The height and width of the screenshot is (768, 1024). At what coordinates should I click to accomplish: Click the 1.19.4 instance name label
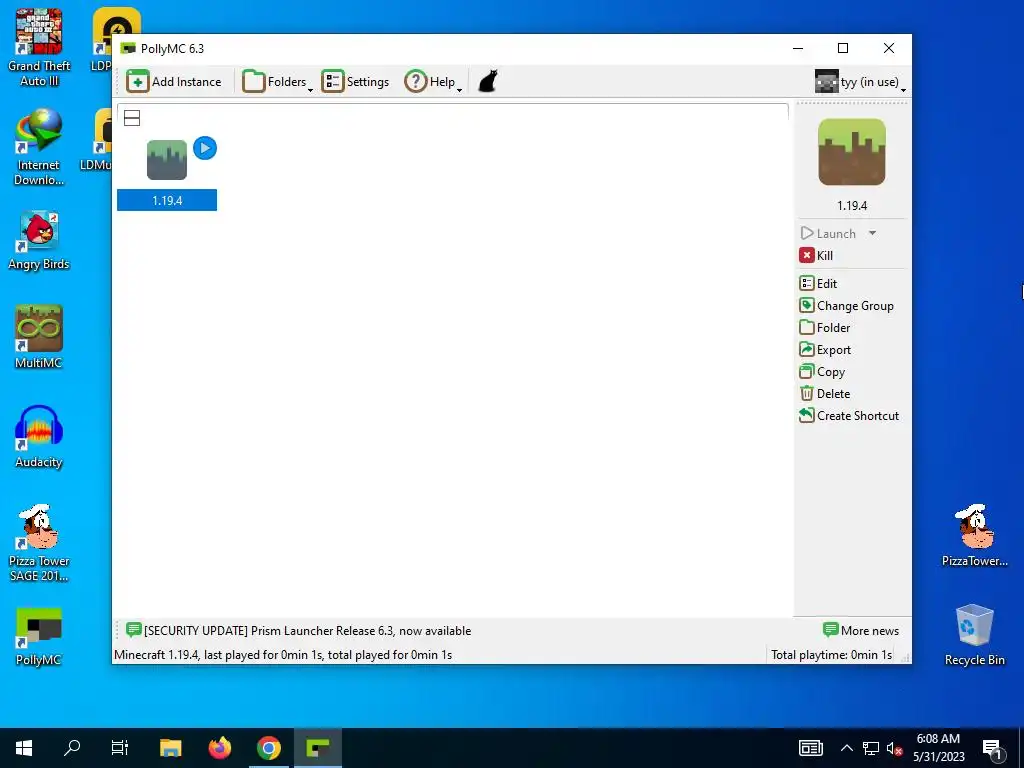(167, 200)
